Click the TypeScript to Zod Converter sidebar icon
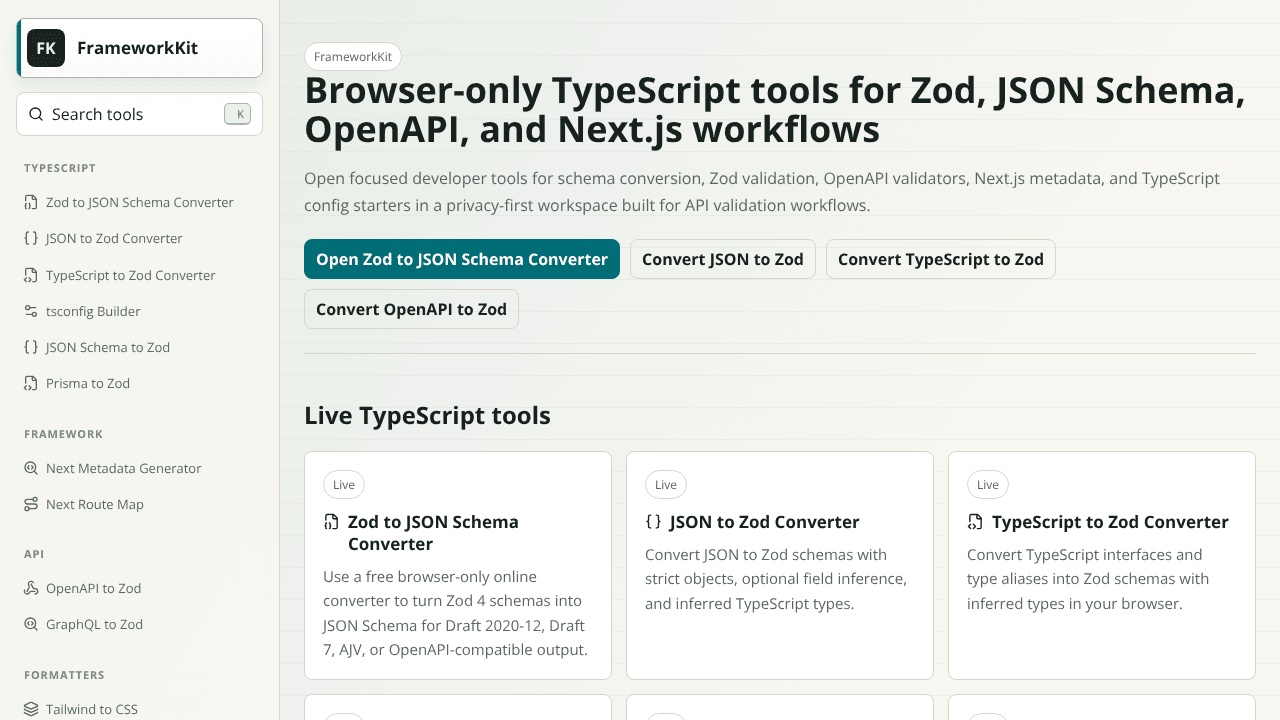 tap(31, 275)
